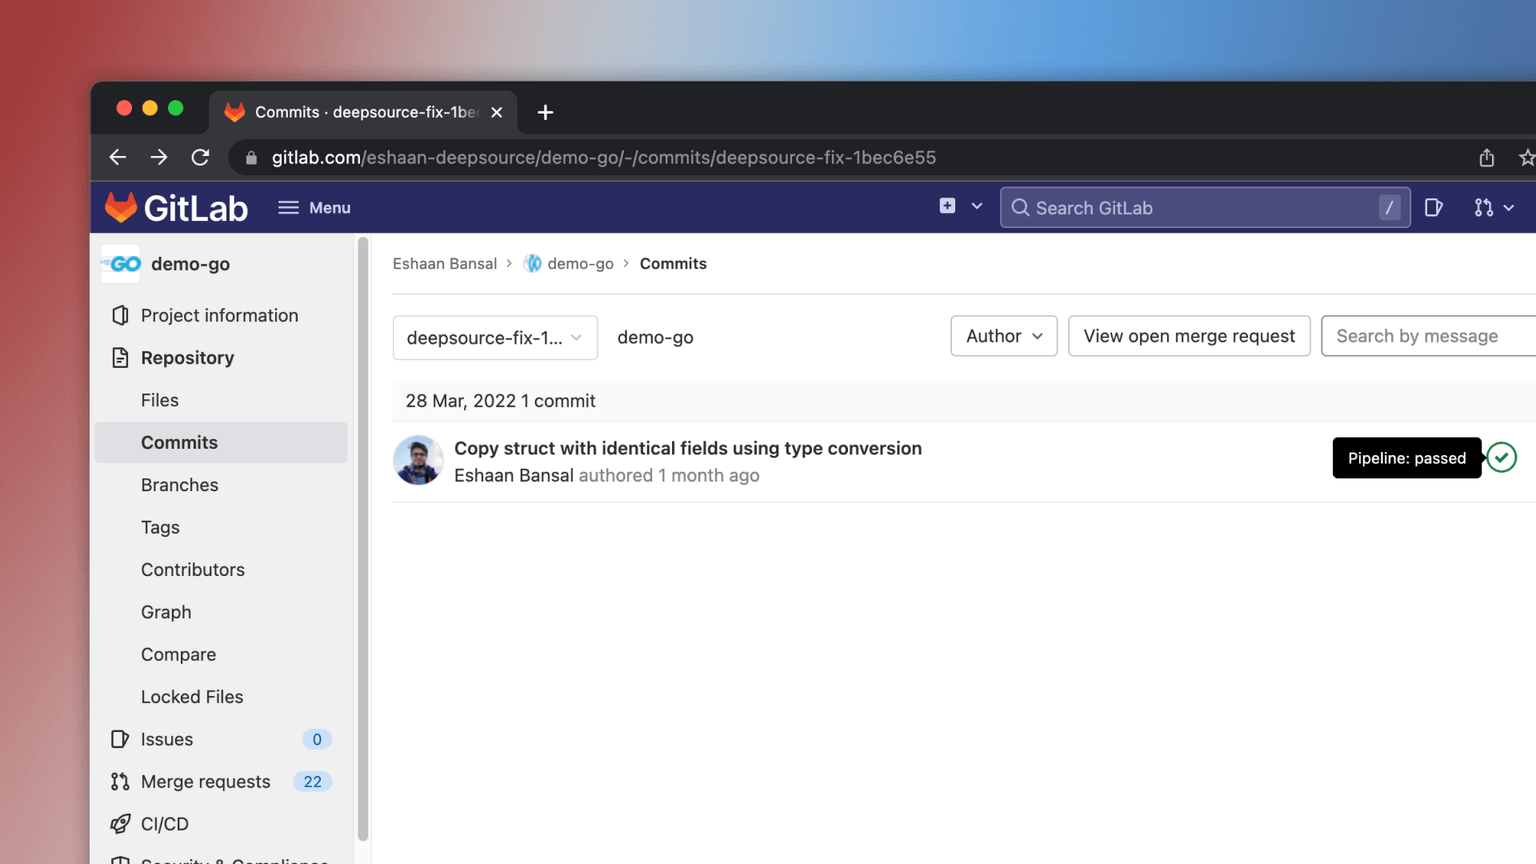Viewport: 1536px width, 864px height.
Task: Open the hamburger Menu in GitLab header
Action: 314,208
